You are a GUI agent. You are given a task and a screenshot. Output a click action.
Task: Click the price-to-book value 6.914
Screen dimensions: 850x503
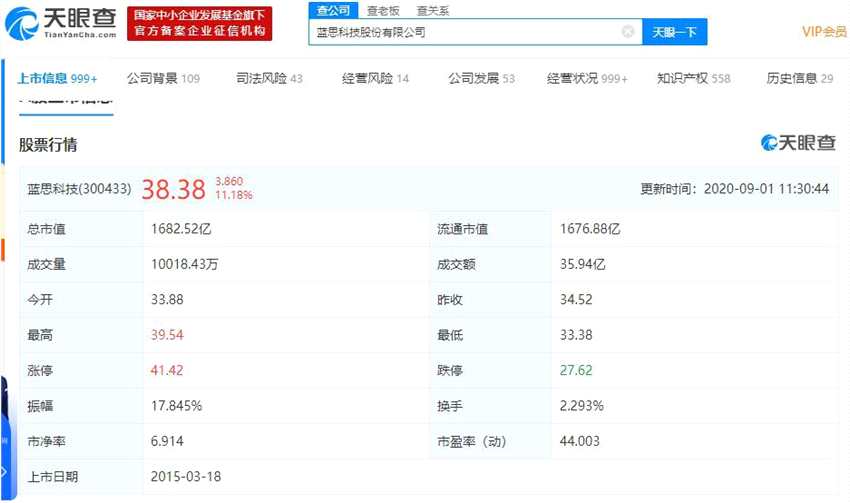(x=167, y=441)
